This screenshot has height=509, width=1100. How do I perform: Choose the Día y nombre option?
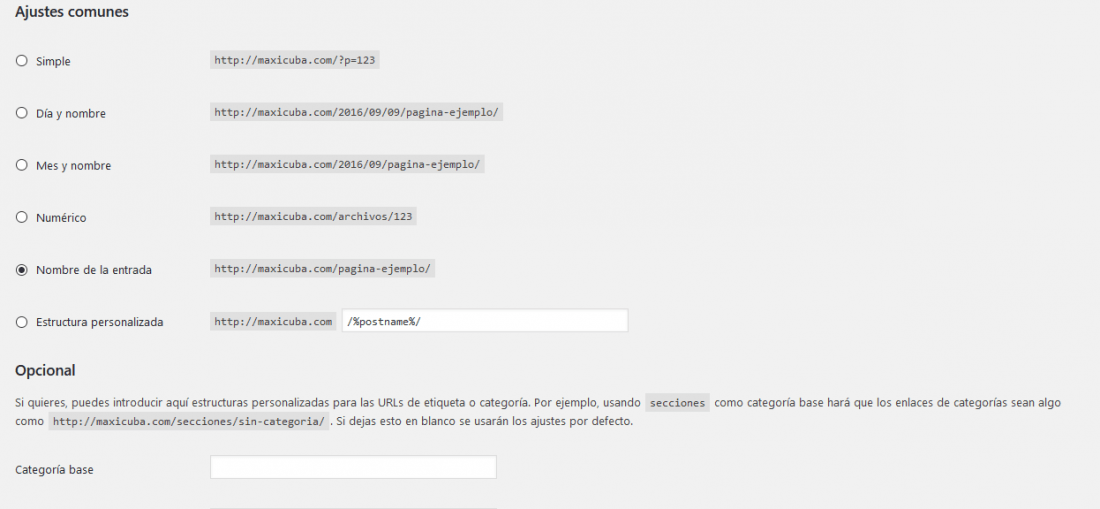pyautogui.click(x=21, y=113)
